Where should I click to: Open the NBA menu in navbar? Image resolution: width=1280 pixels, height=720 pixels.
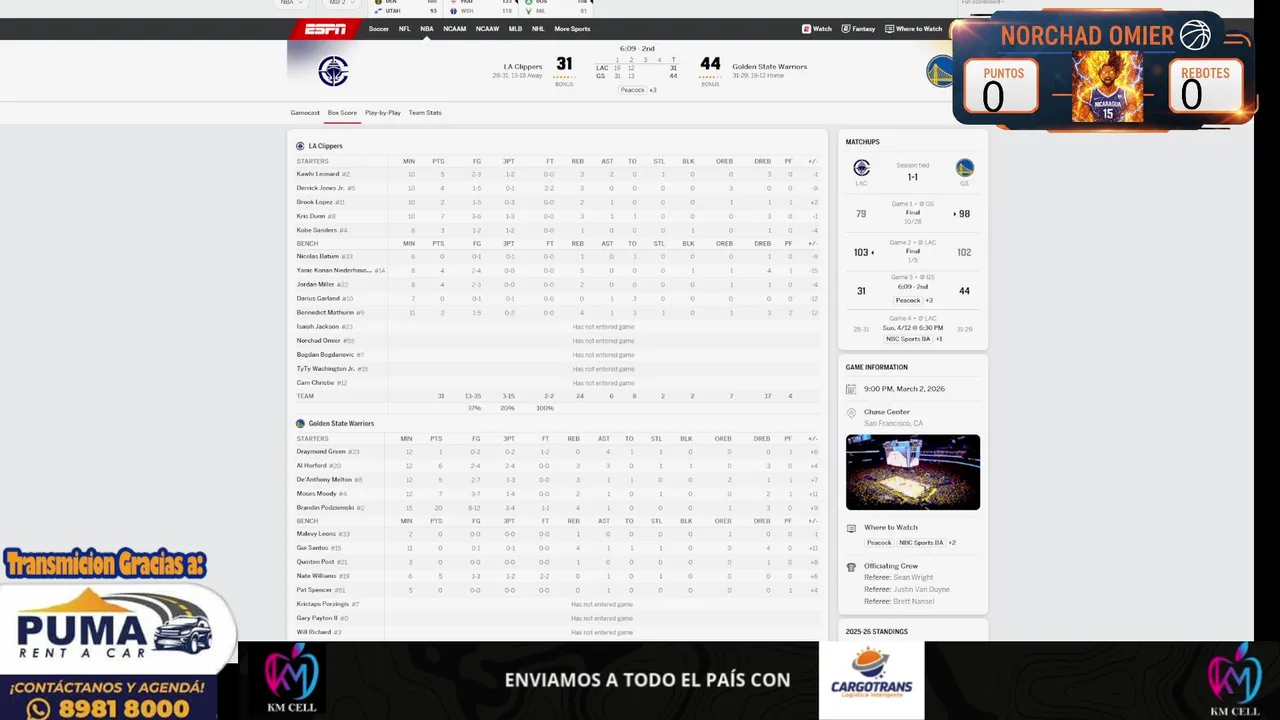coord(427,29)
